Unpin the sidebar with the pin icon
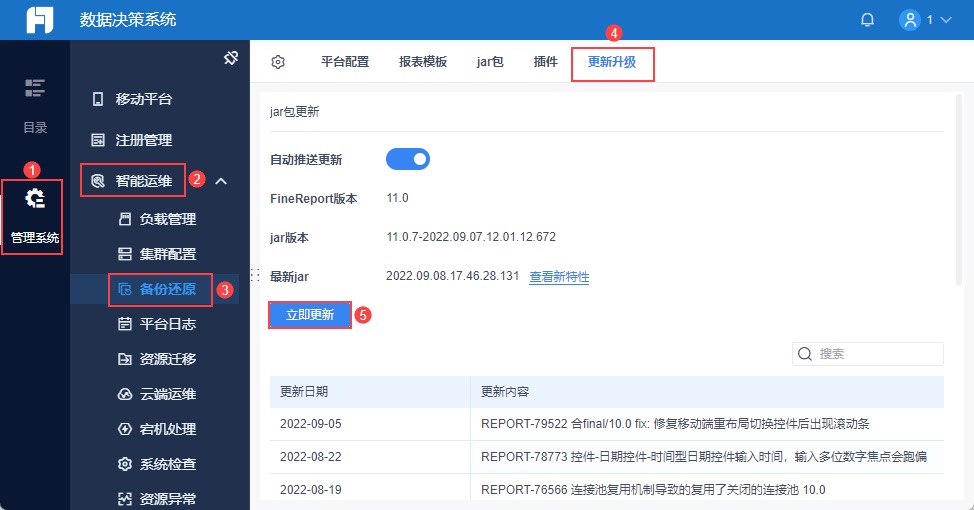This screenshot has height=510, width=974. tap(231, 58)
